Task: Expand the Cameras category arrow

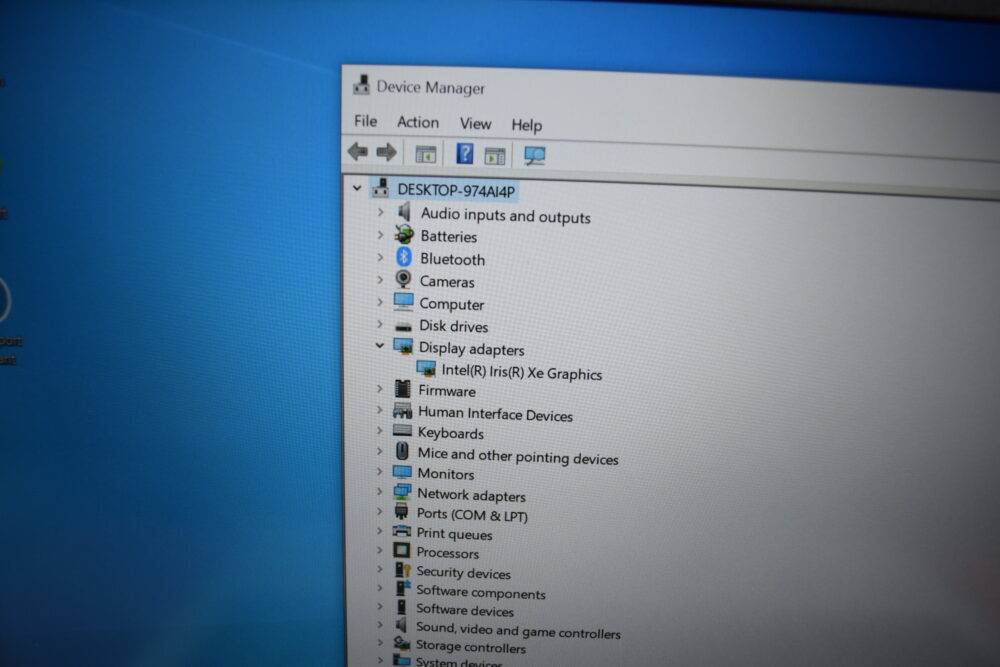Action: pos(380,279)
